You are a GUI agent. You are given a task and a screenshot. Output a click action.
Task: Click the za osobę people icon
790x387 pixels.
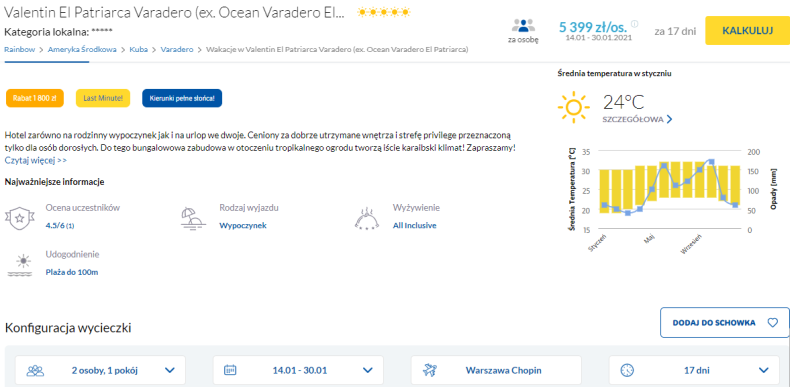coord(523,25)
